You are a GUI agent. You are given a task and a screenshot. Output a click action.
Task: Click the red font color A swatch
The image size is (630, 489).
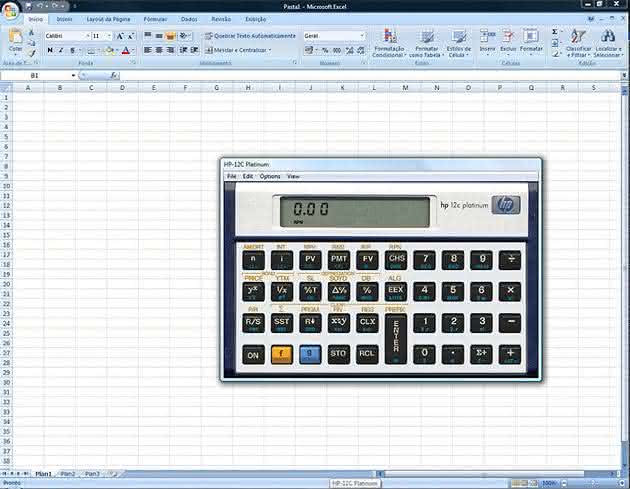tap(125, 51)
